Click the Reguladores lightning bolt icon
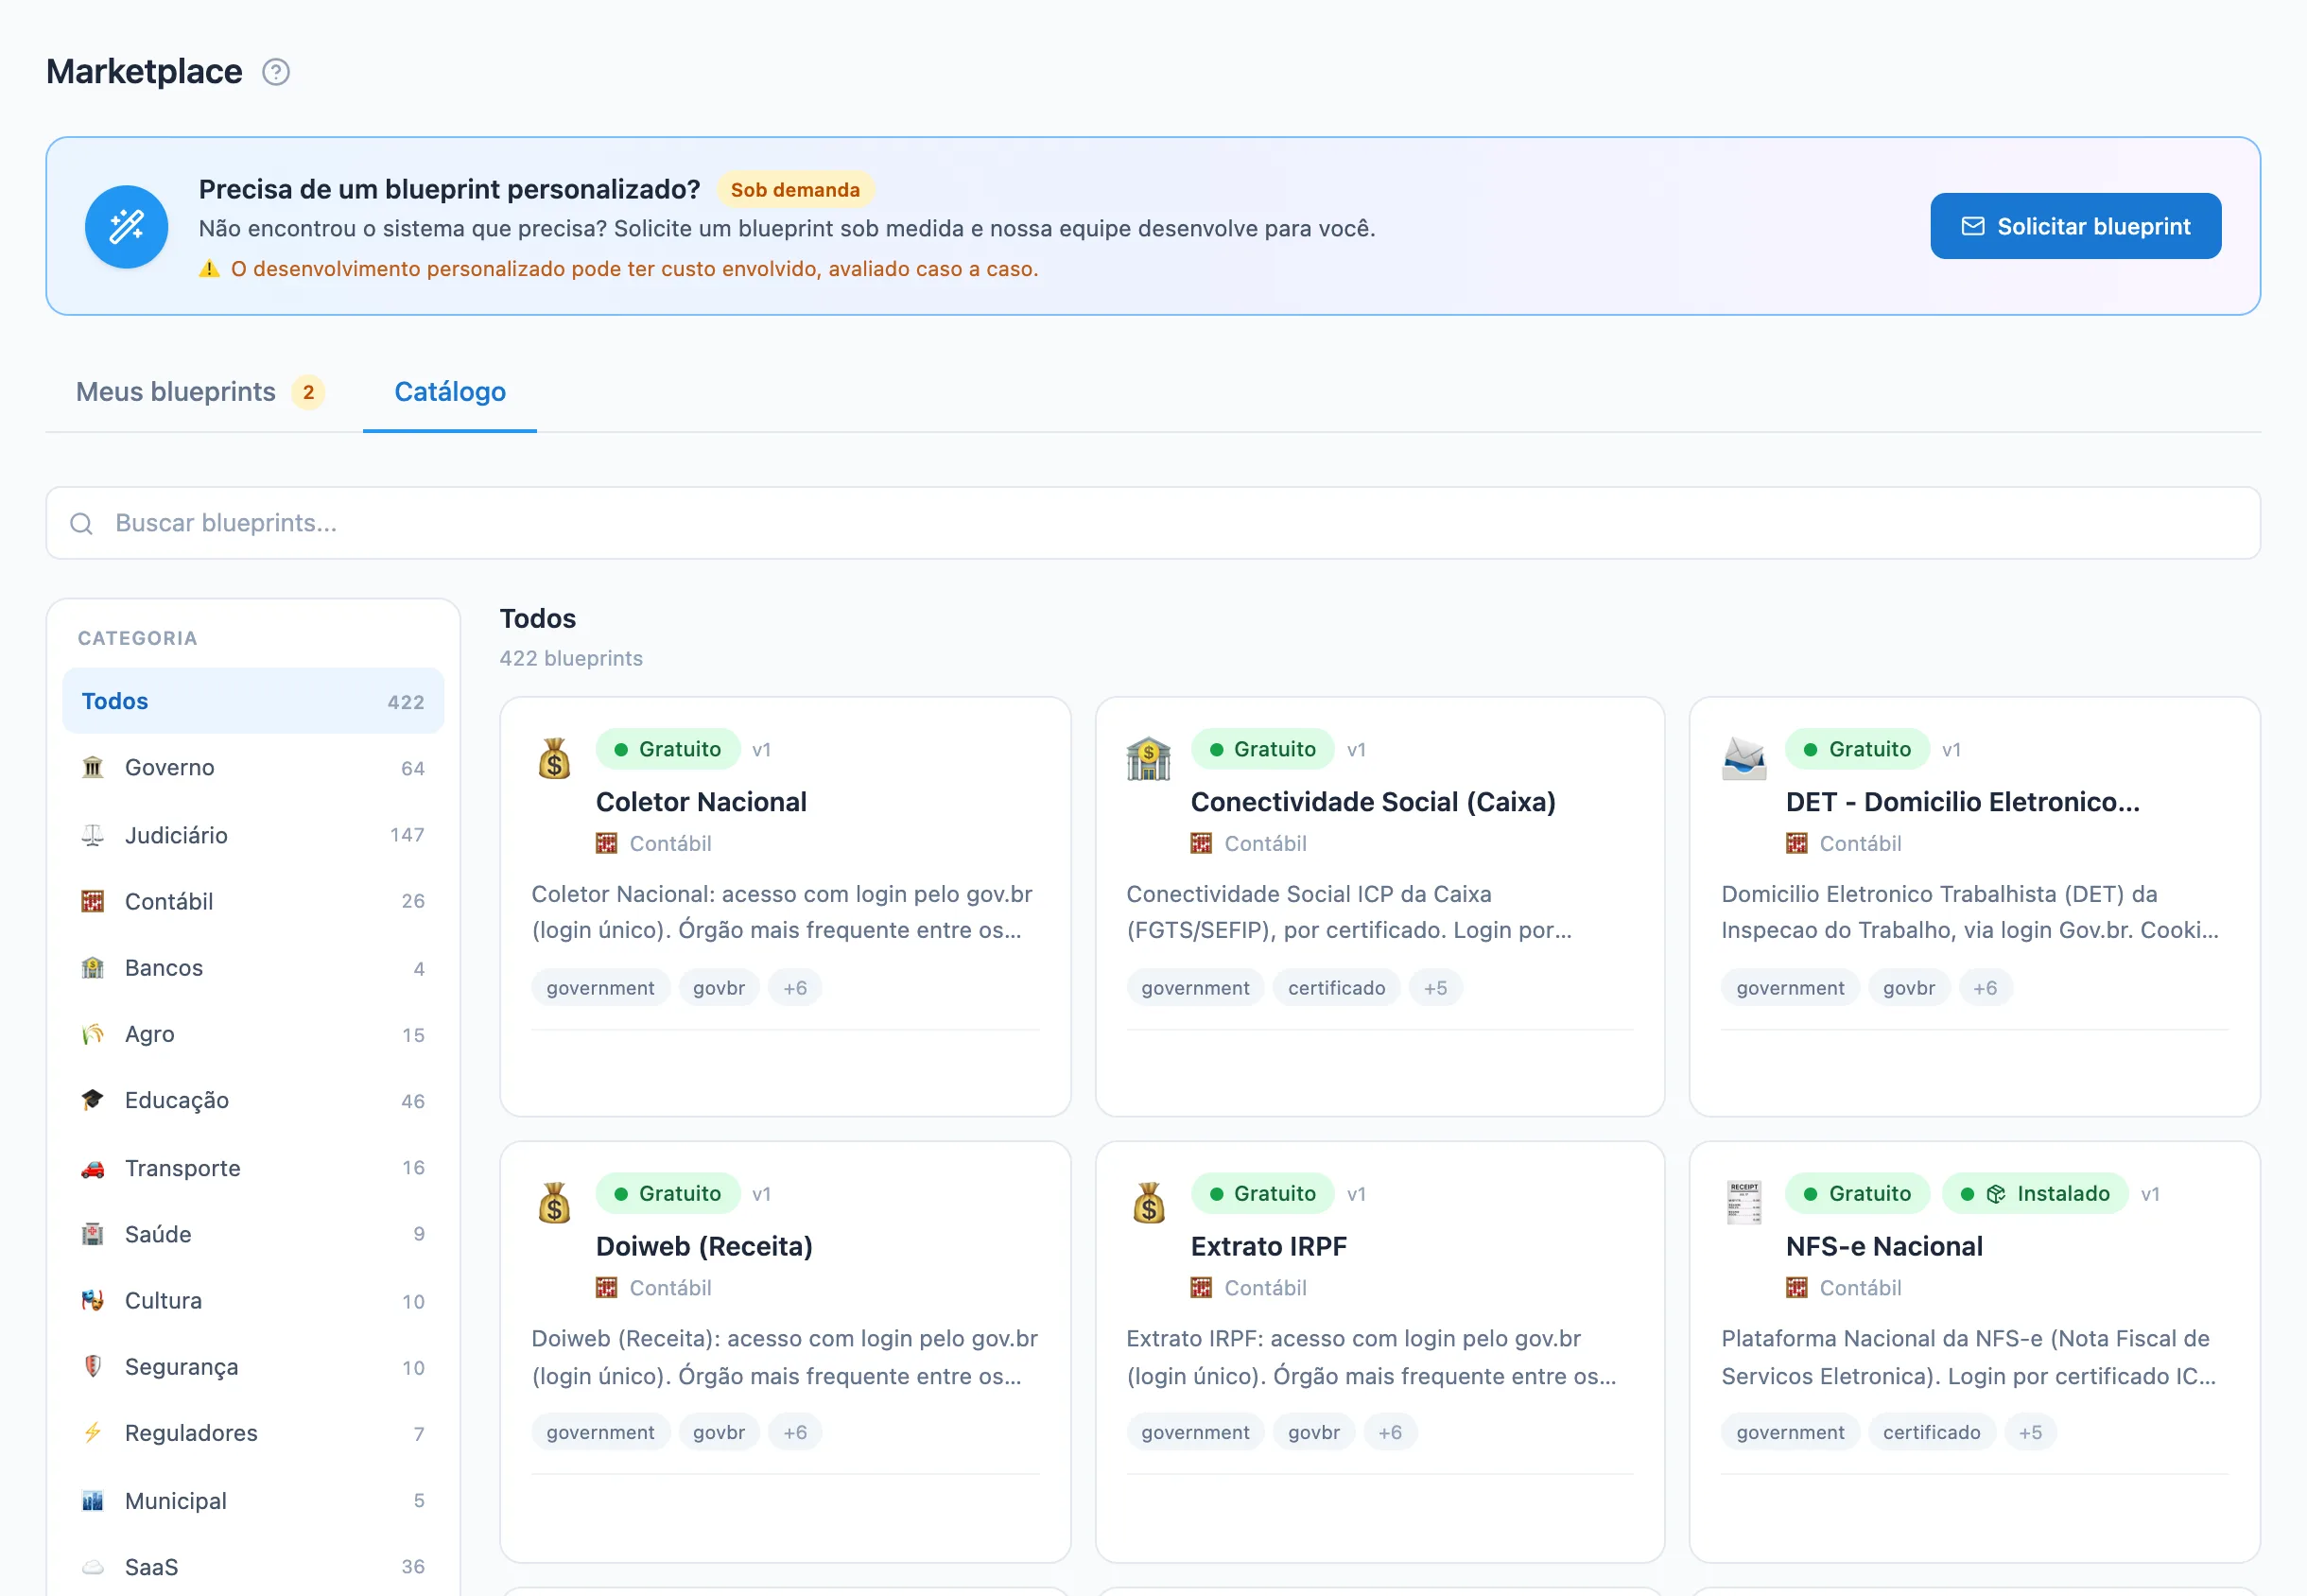 [x=93, y=1433]
